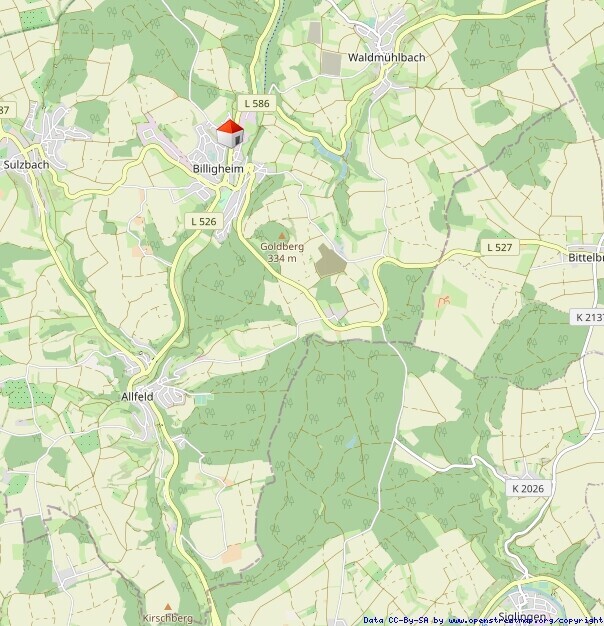Select the L 526 road shield
Viewport: 604px width, 626px height.
(x=204, y=221)
